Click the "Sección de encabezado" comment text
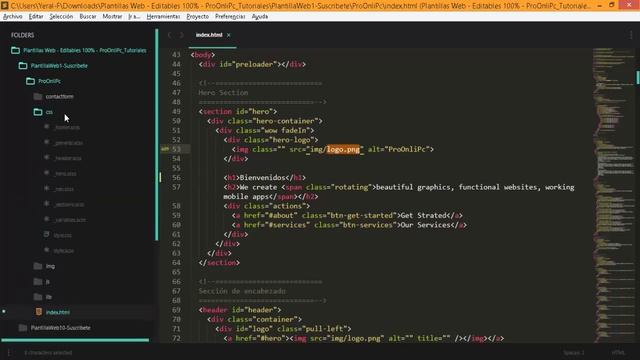The image size is (640, 360). [242, 291]
